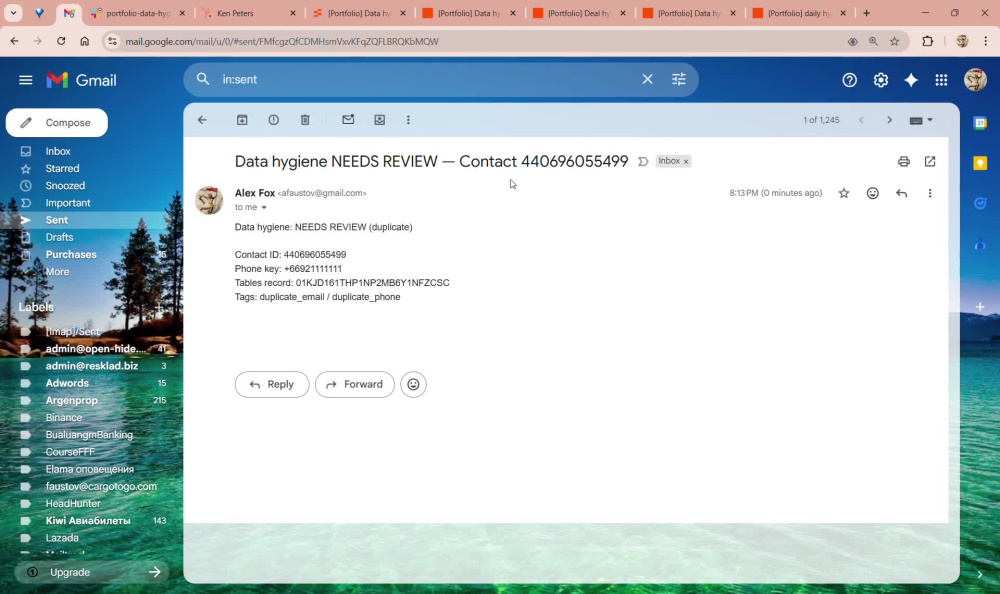Collapse the side panel arrow

pyautogui.click(x=980, y=574)
